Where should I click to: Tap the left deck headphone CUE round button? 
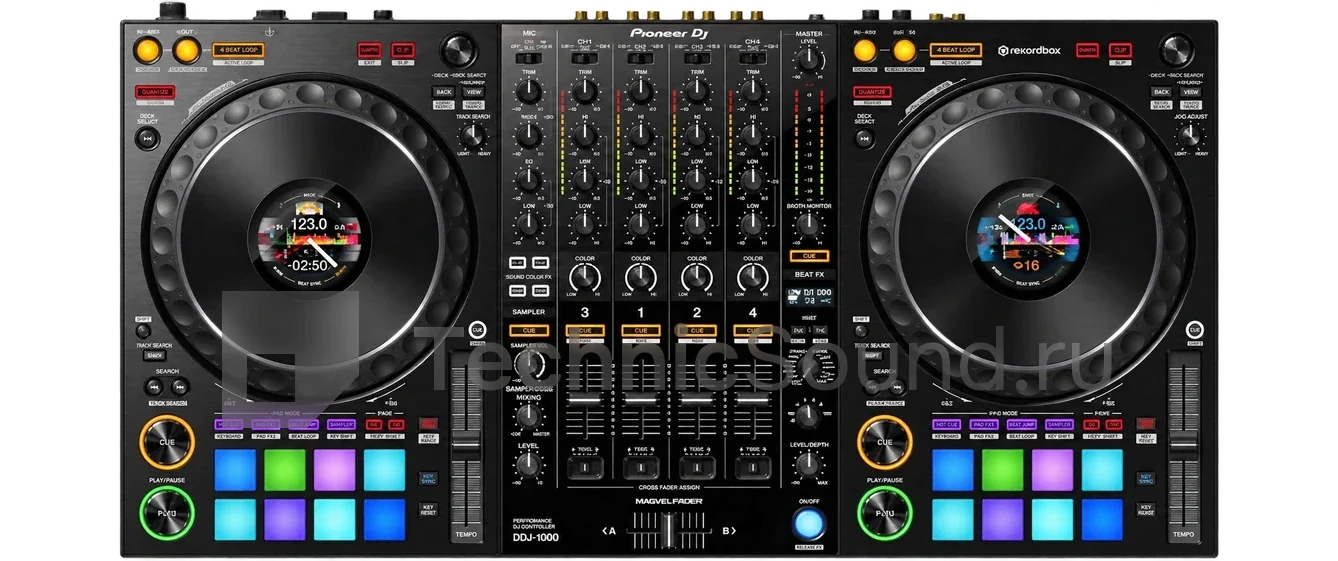(477, 330)
